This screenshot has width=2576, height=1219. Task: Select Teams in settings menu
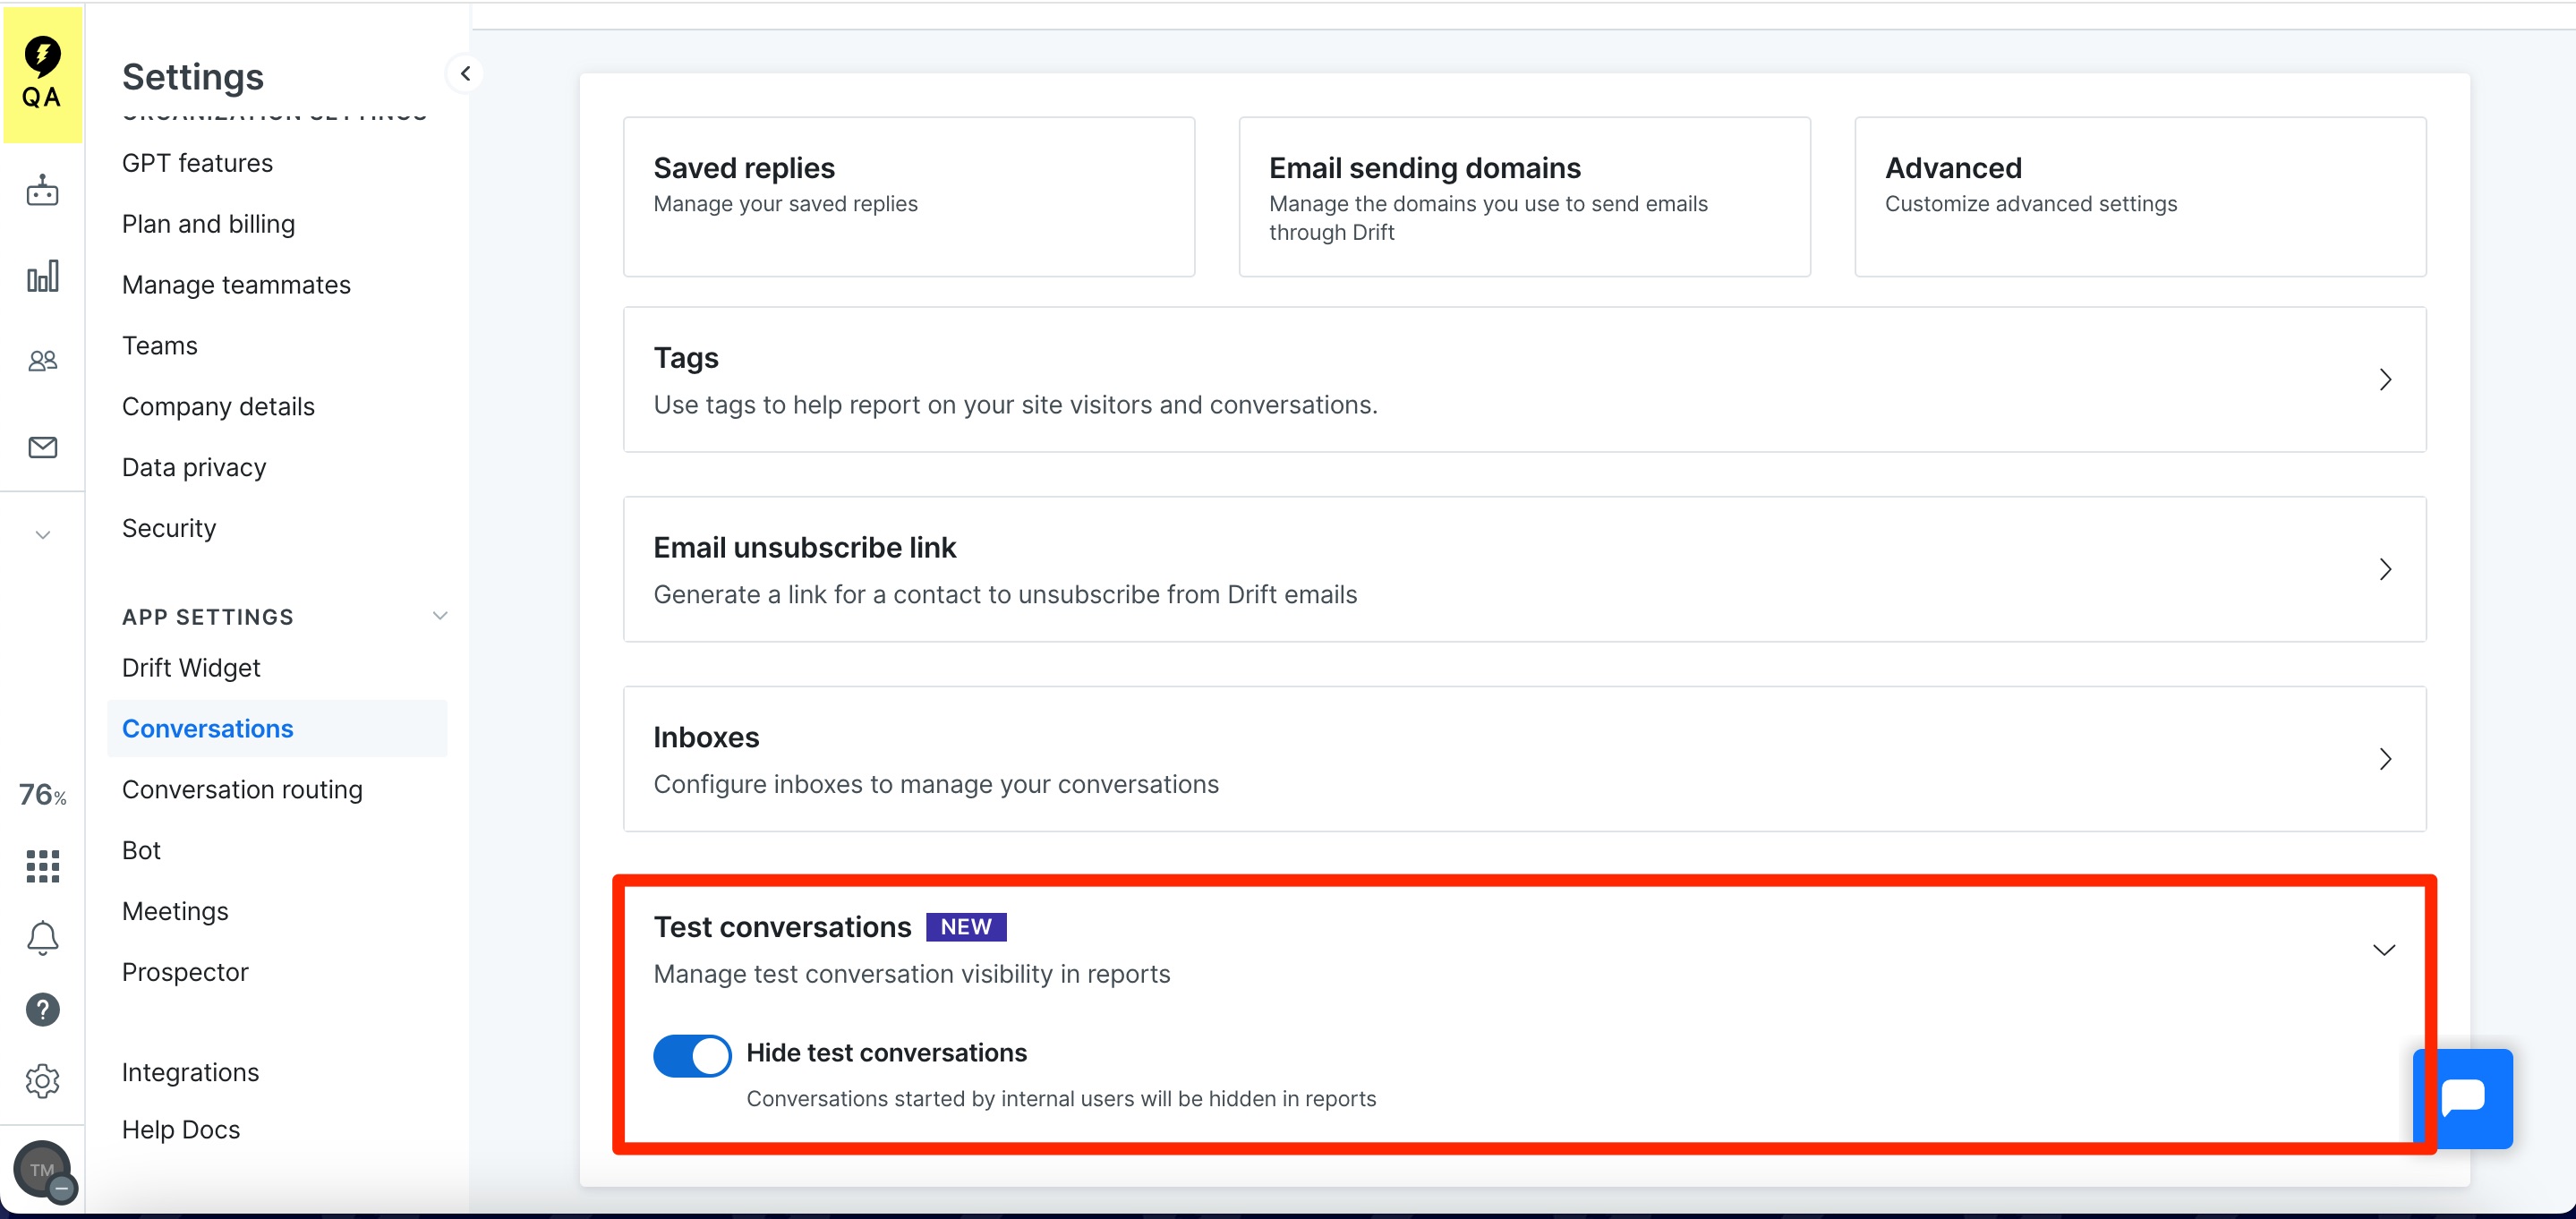click(x=160, y=346)
